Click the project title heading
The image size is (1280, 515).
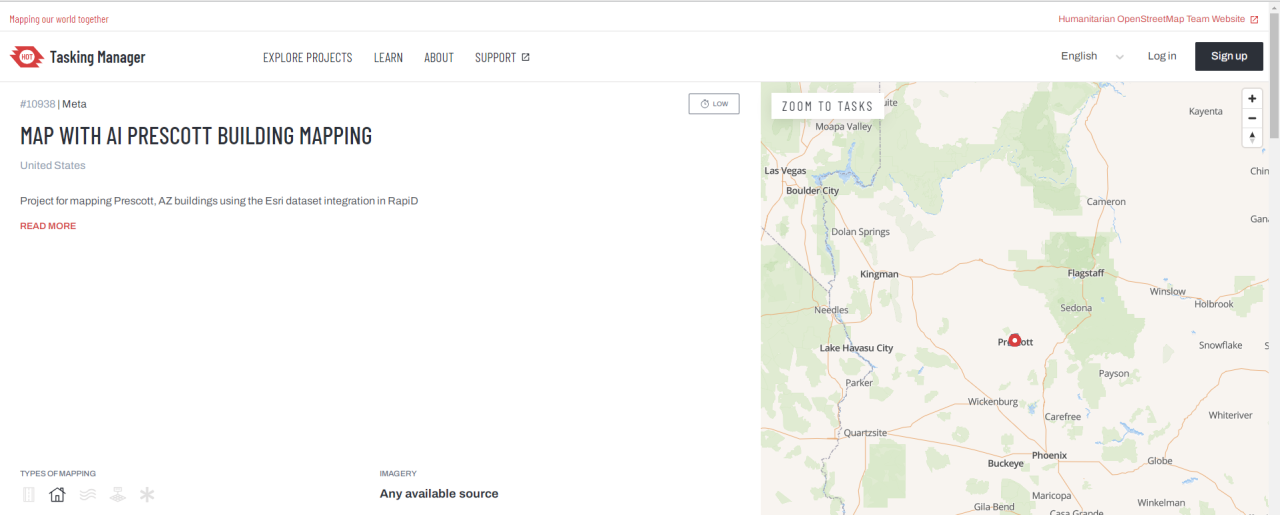[x=196, y=136]
